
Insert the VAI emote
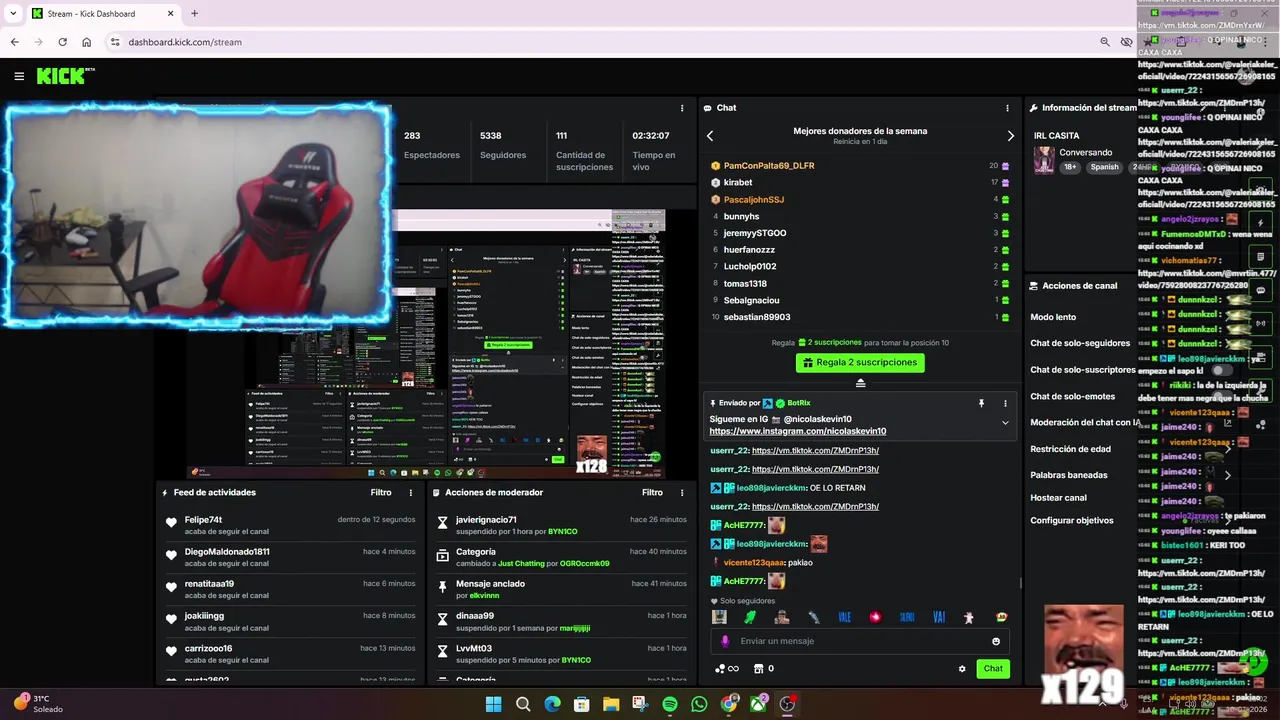coord(939,617)
